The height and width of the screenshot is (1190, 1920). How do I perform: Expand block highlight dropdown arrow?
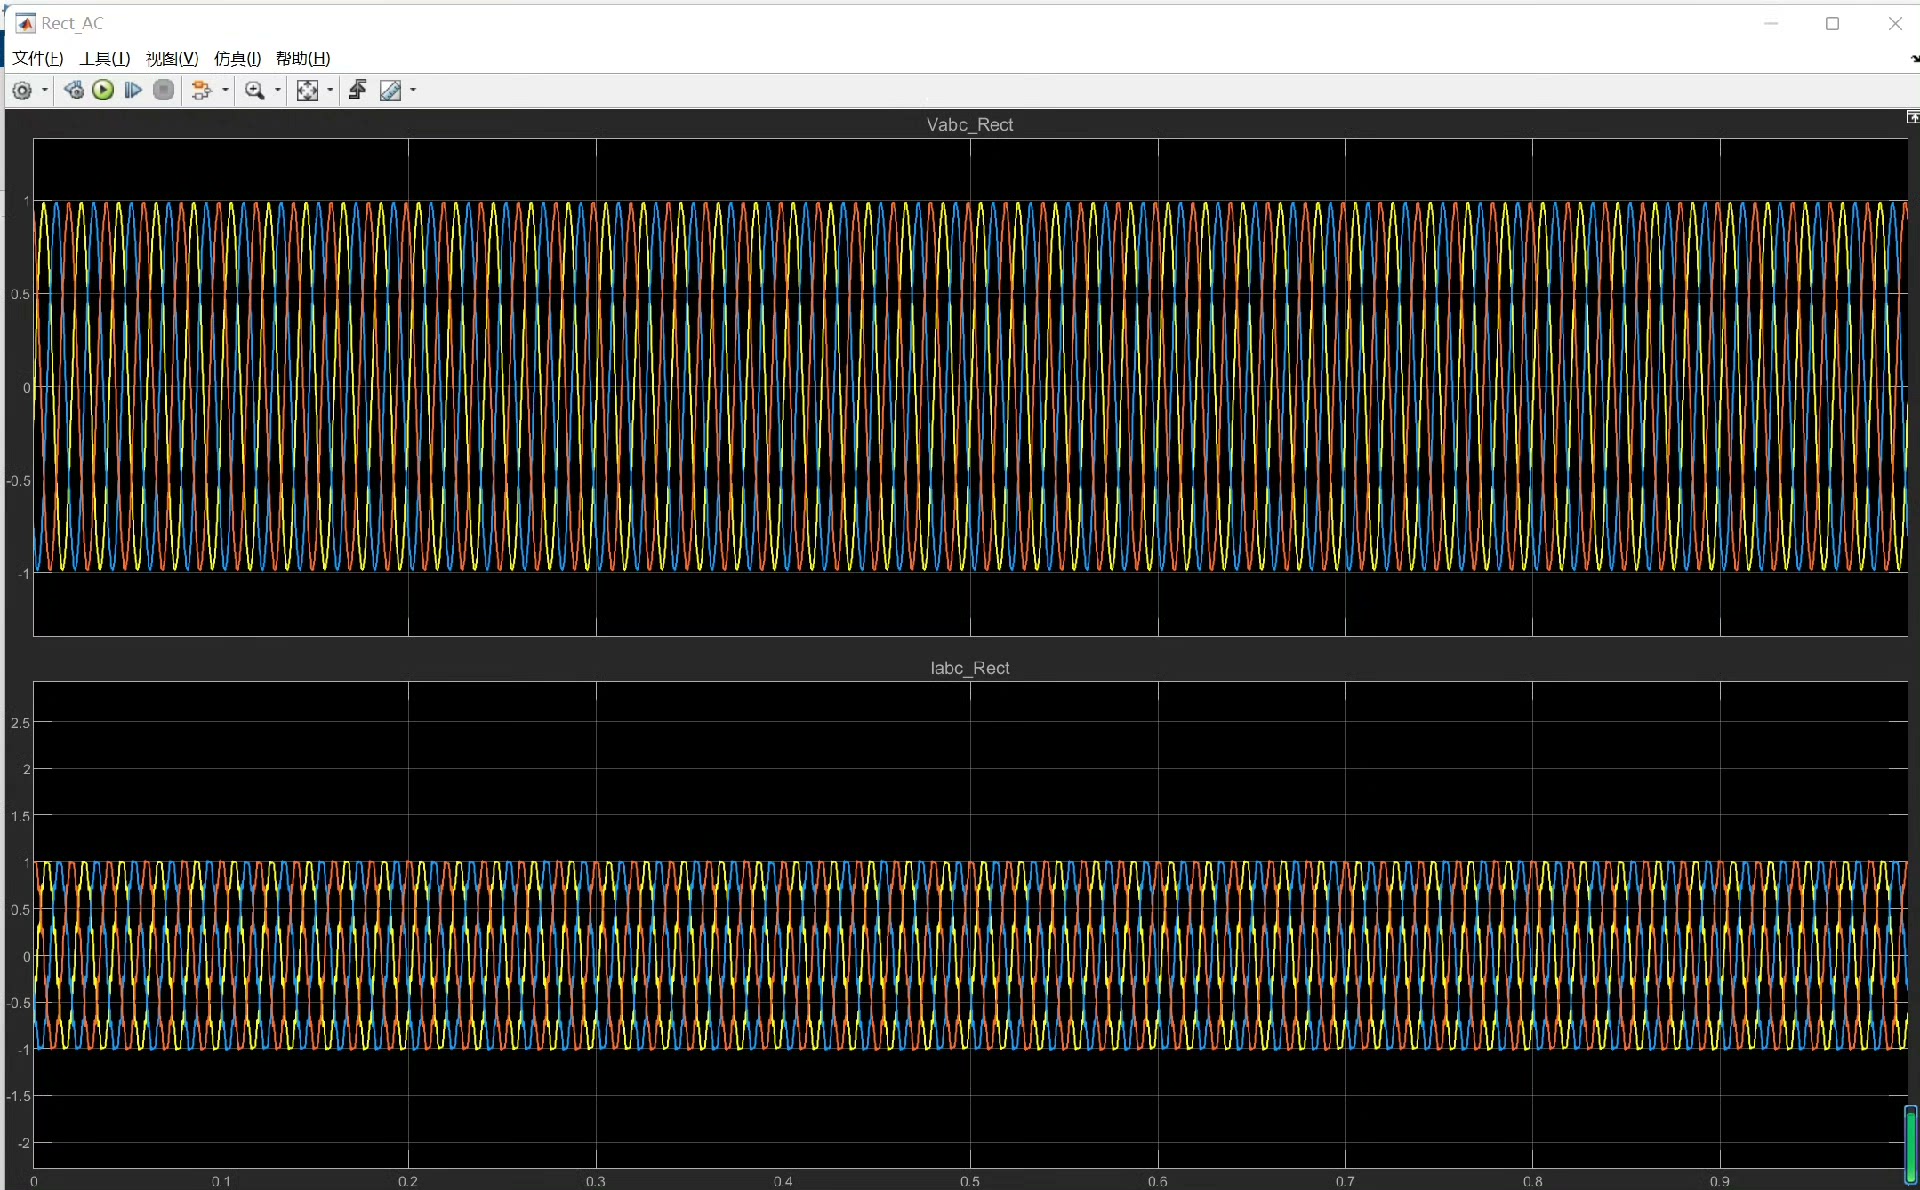[225, 91]
